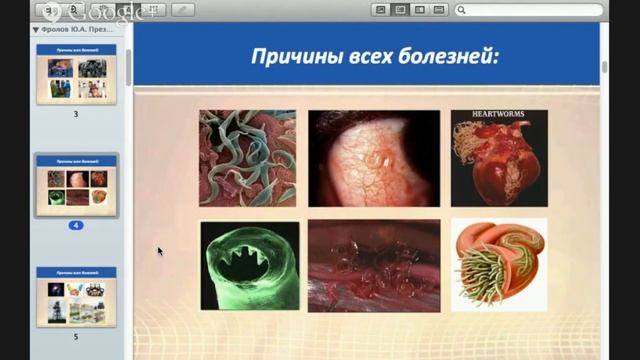This screenshot has height=360, width=640.
Task: Switch to contact sheet view
Action: coord(439,10)
